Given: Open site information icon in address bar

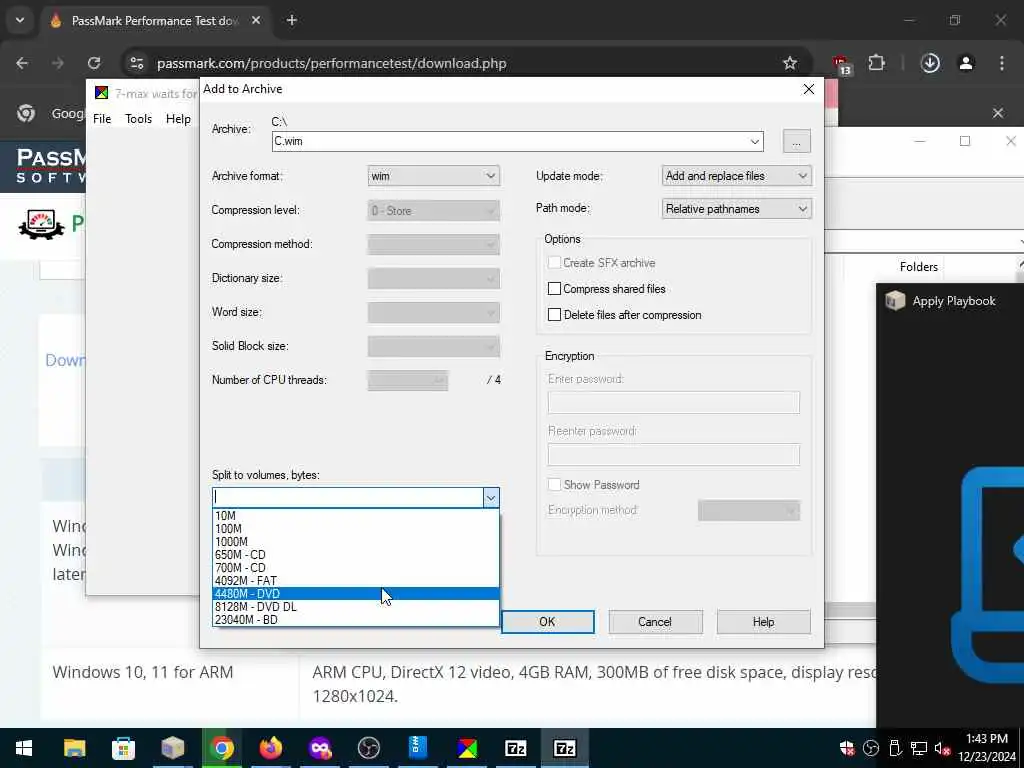Looking at the screenshot, I should point(136,63).
